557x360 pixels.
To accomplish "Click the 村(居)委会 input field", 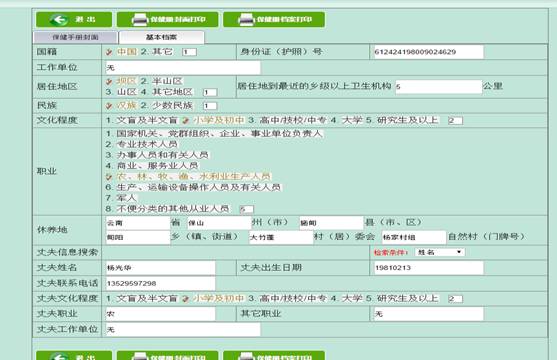I will [281, 237].
